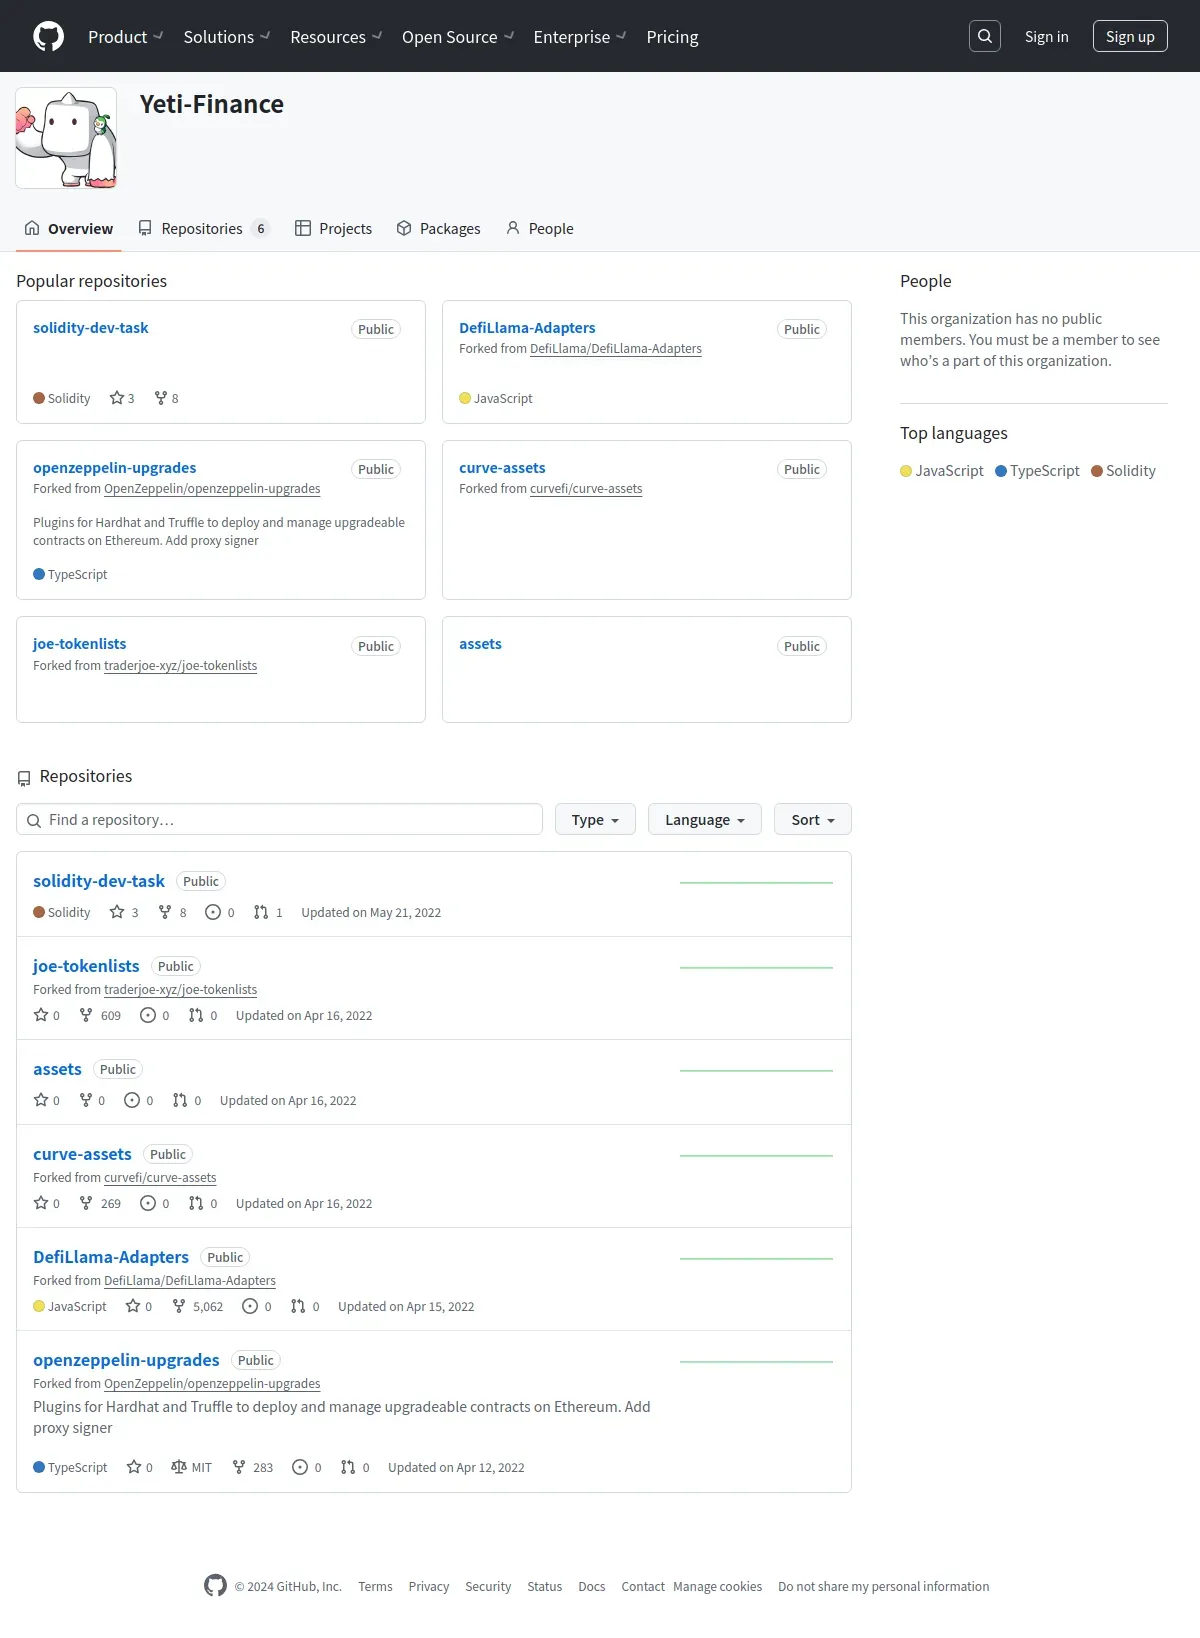Switch to the Projects tab
Viewport: 1200px width, 1638px height.
tap(334, 229)
